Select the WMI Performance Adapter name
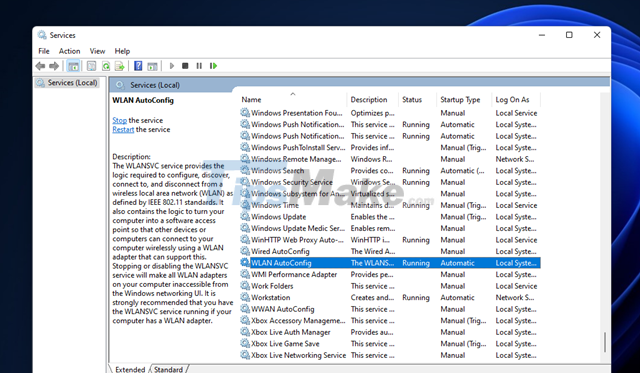The width and height of the screenshot is (640, 373). tap(294, 275)
